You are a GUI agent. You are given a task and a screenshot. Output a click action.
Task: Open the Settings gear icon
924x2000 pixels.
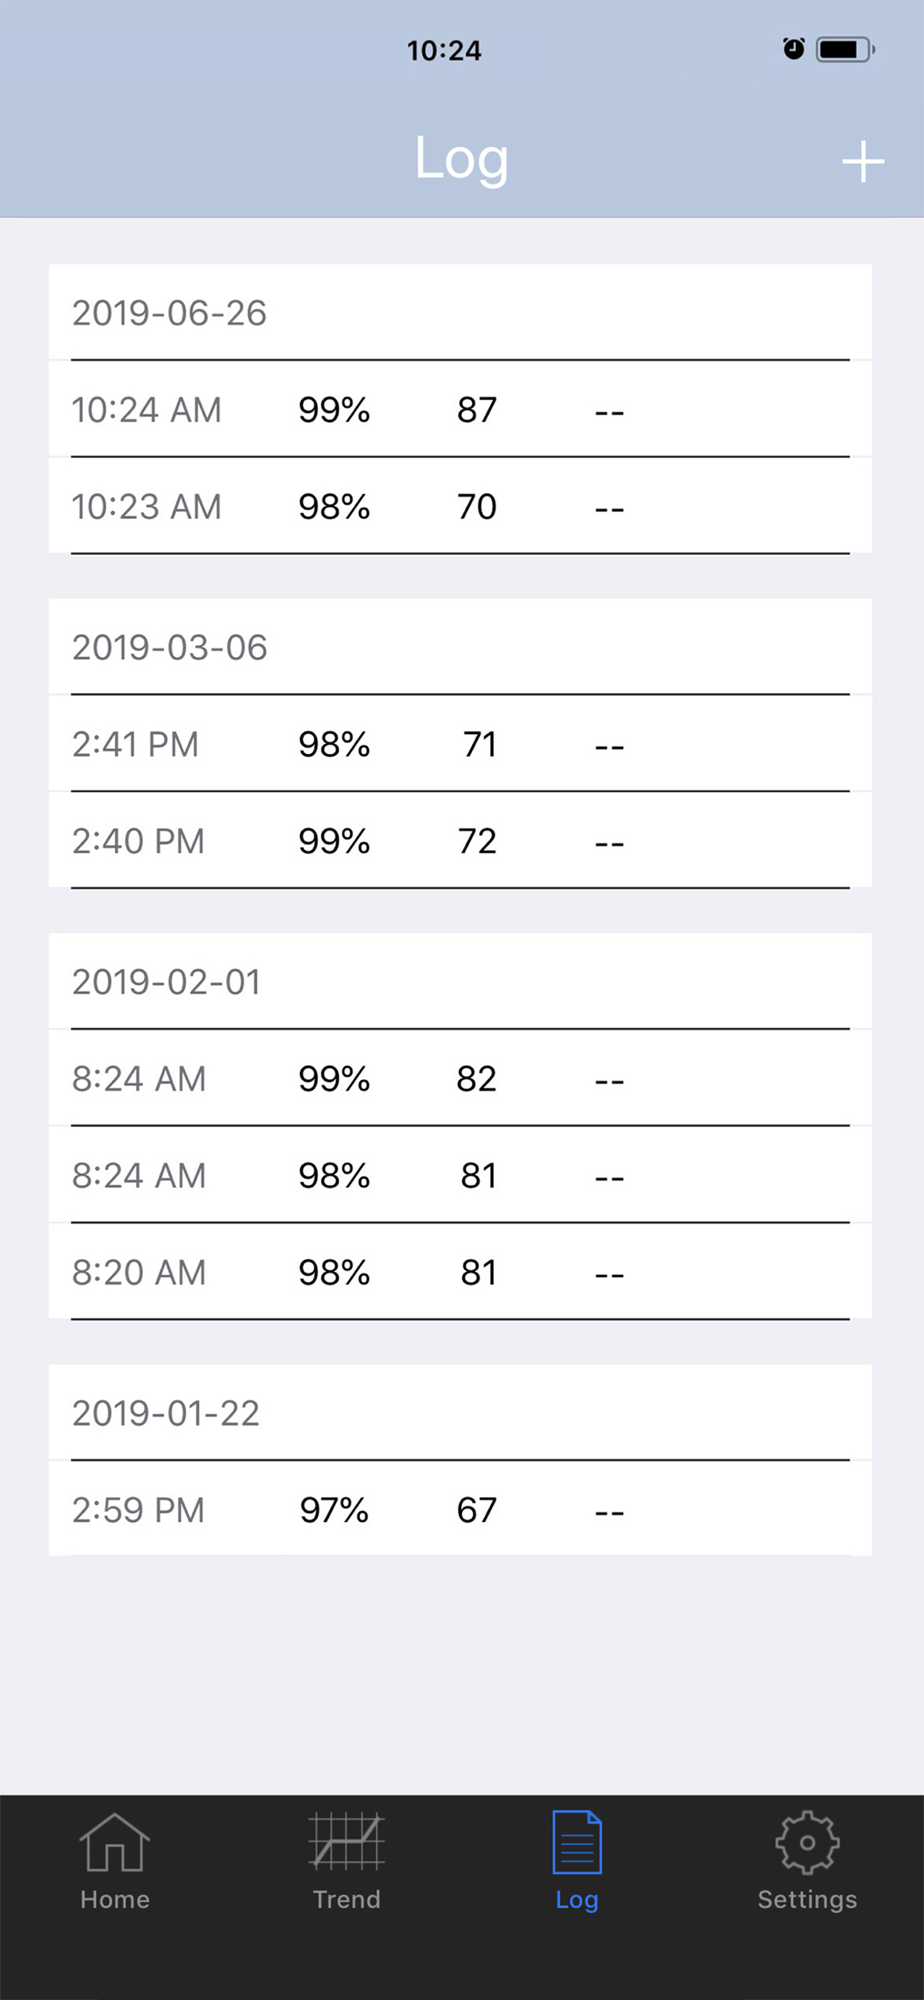coord(807,1842)
